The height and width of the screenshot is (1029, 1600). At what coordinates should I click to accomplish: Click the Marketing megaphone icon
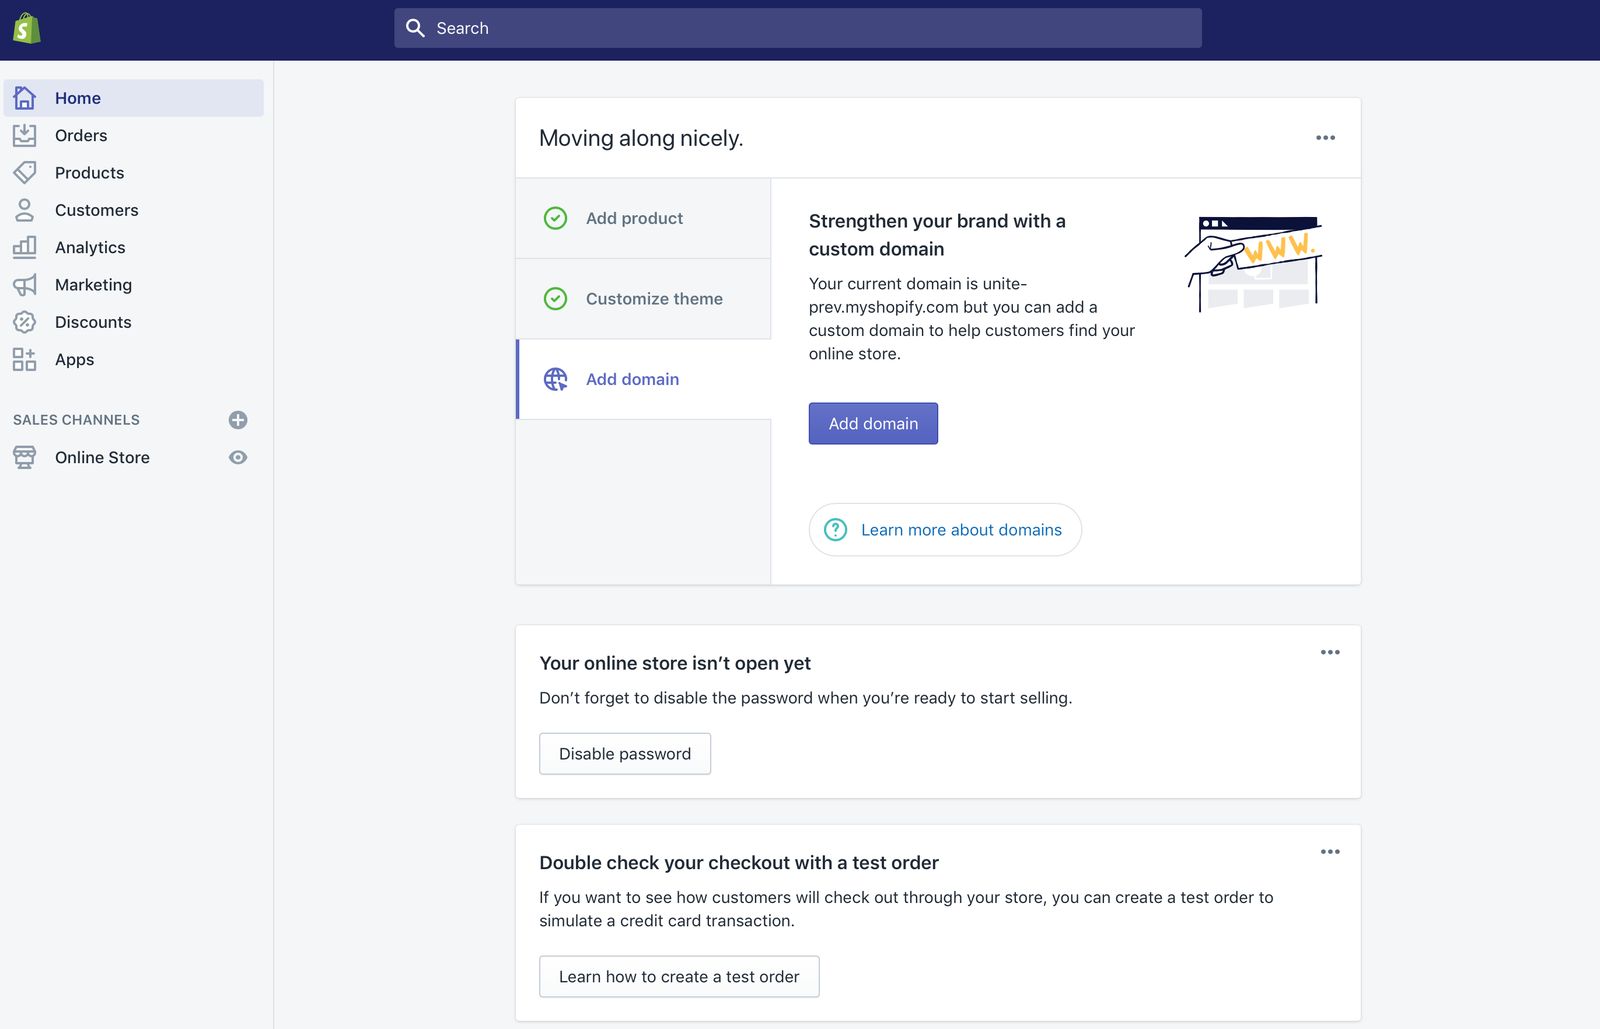point(25,285)
